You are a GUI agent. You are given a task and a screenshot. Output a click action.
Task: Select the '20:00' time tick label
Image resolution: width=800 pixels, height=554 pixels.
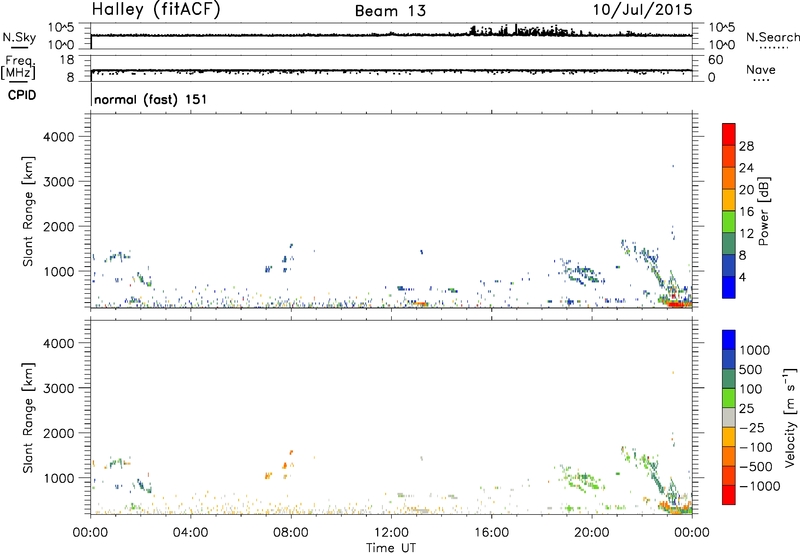pos(592,533)
